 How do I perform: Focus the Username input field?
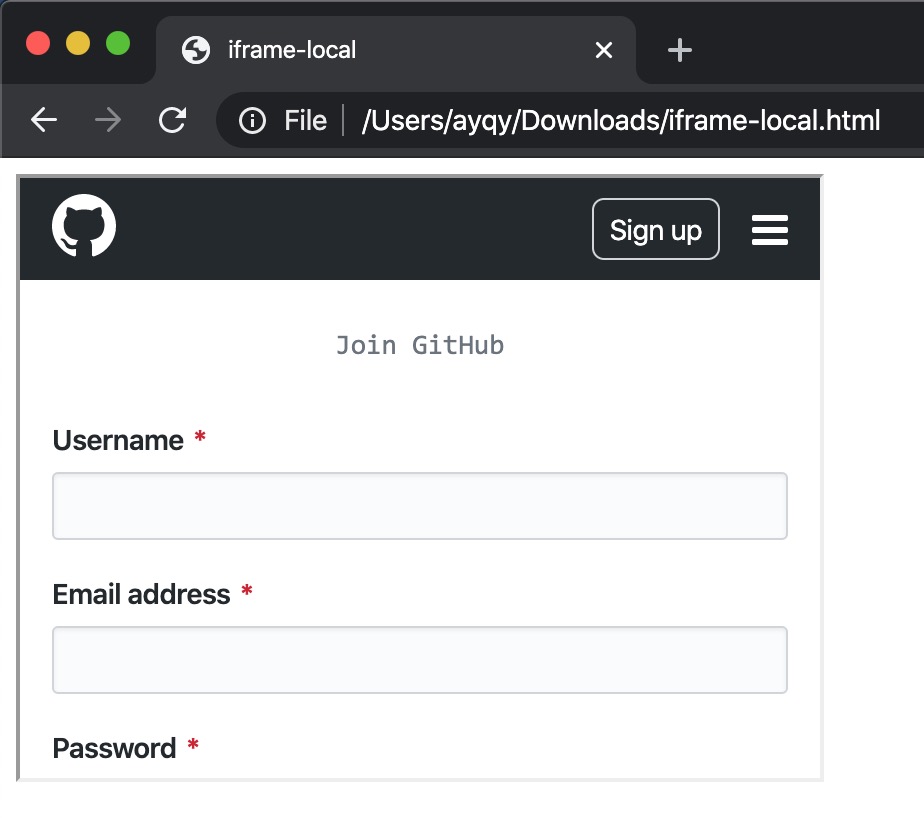pos(420,506)
